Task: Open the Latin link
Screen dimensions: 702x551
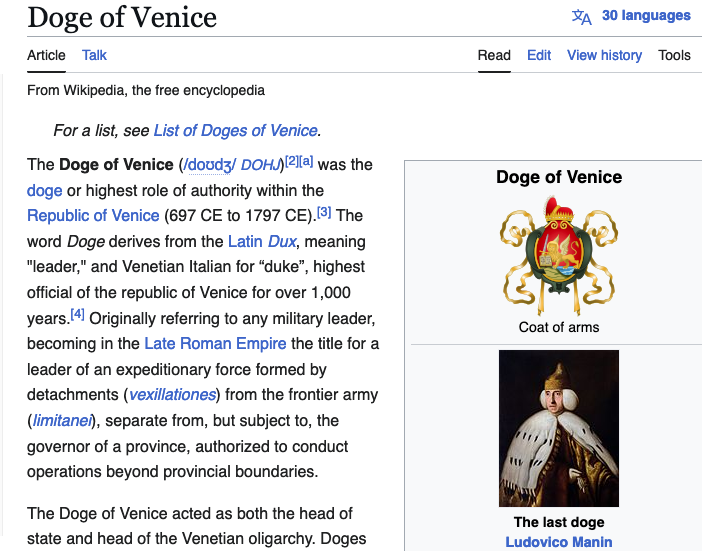Action: tap(245, 241)
